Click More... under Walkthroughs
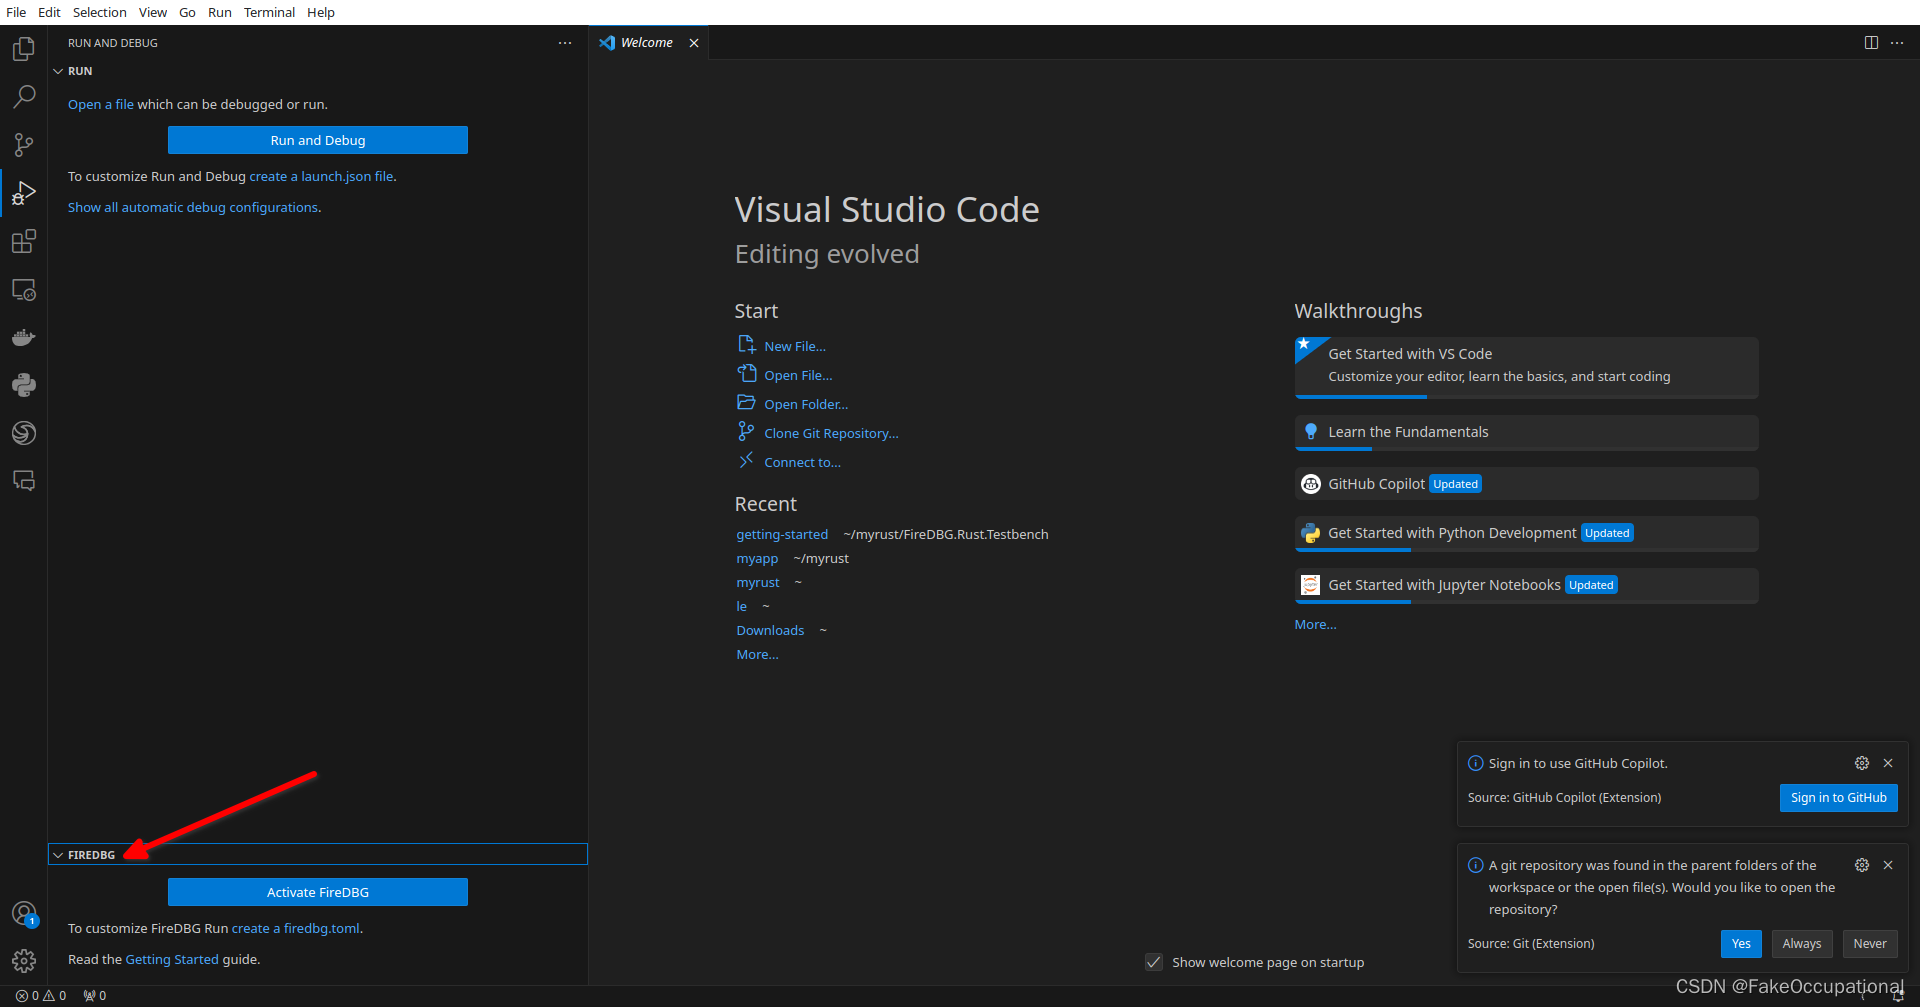1920x1007 pixels. [x=1315, y=624]
